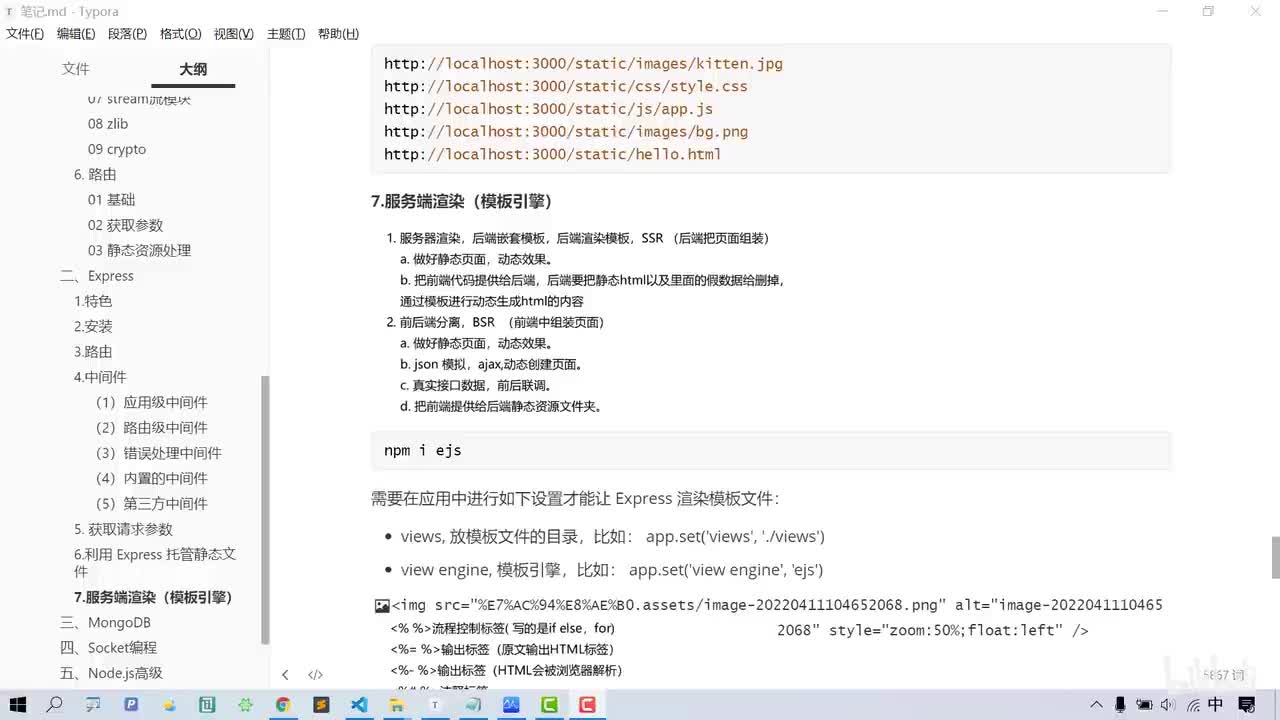The height and width of the screenshot is (720, 1280).
Task: Open the 编辑(E) menu
Action: point(76,34)
